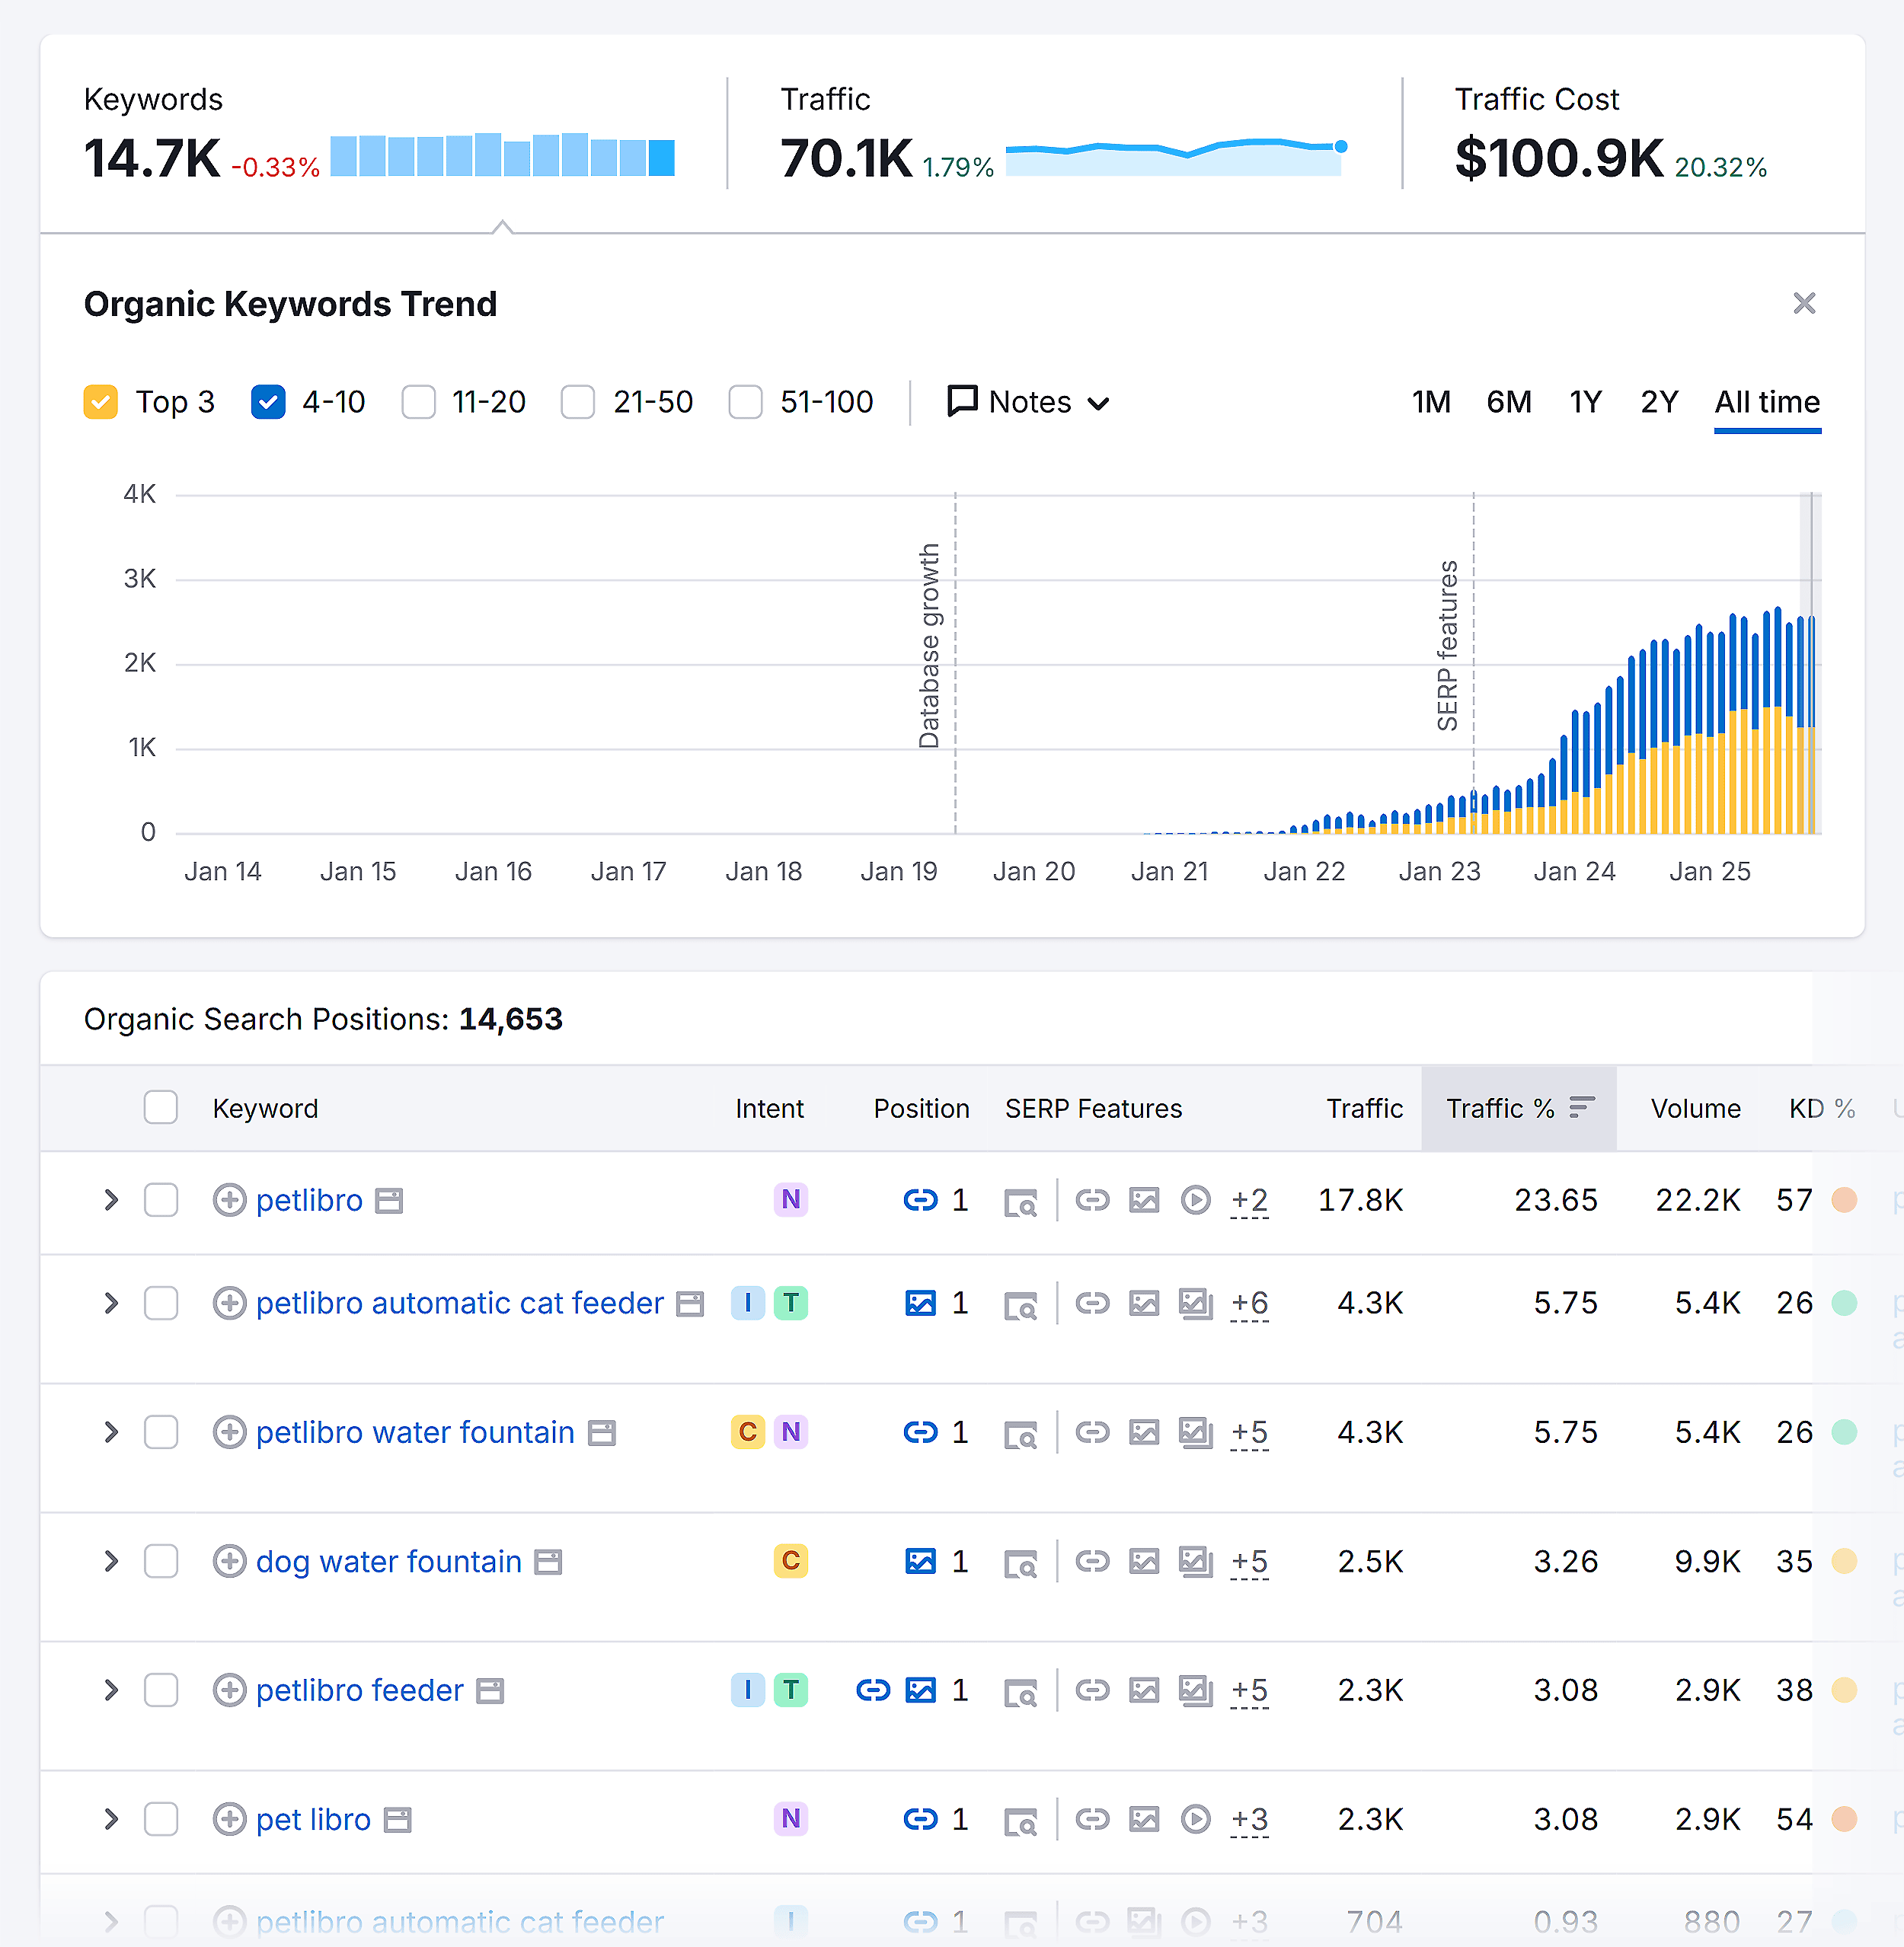This screenshot has width=1904, height=1947.
Task: Expand the dog water fountain row
Action: pyautogui.click(x=111, y=1561)
